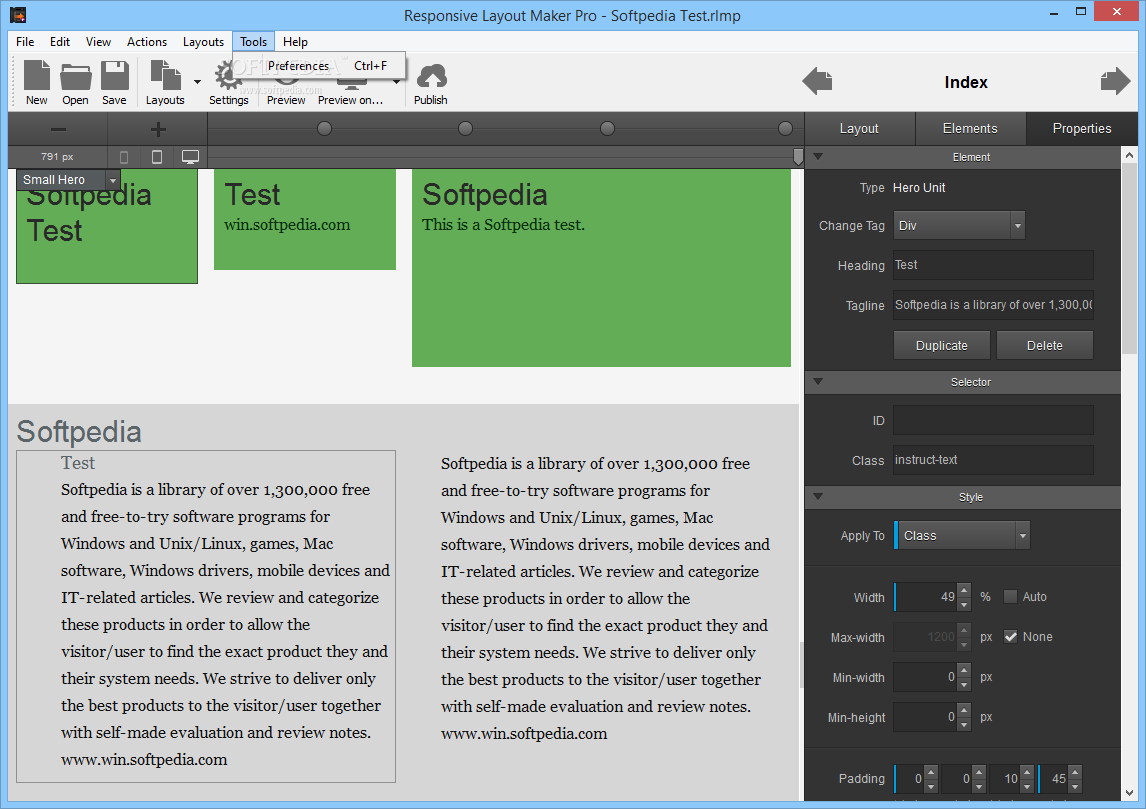Switch to the Layout tab
Viewport: 1146px width, 809px height.
(x=859, y=129)
